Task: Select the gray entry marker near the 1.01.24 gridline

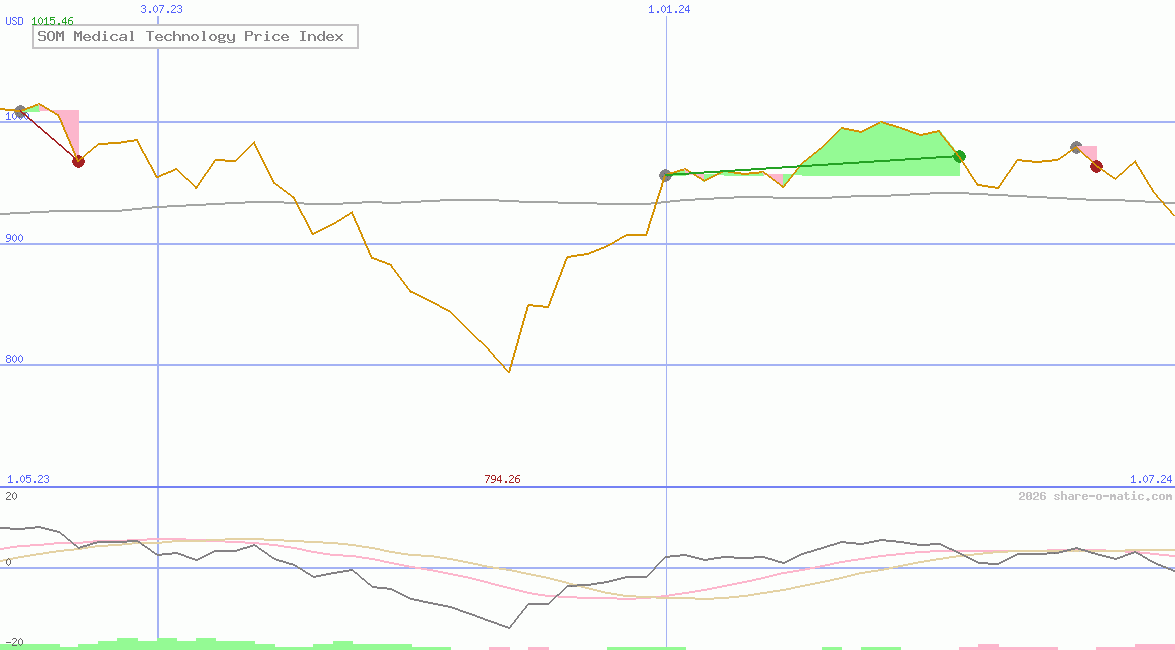Action: (664, 174)
